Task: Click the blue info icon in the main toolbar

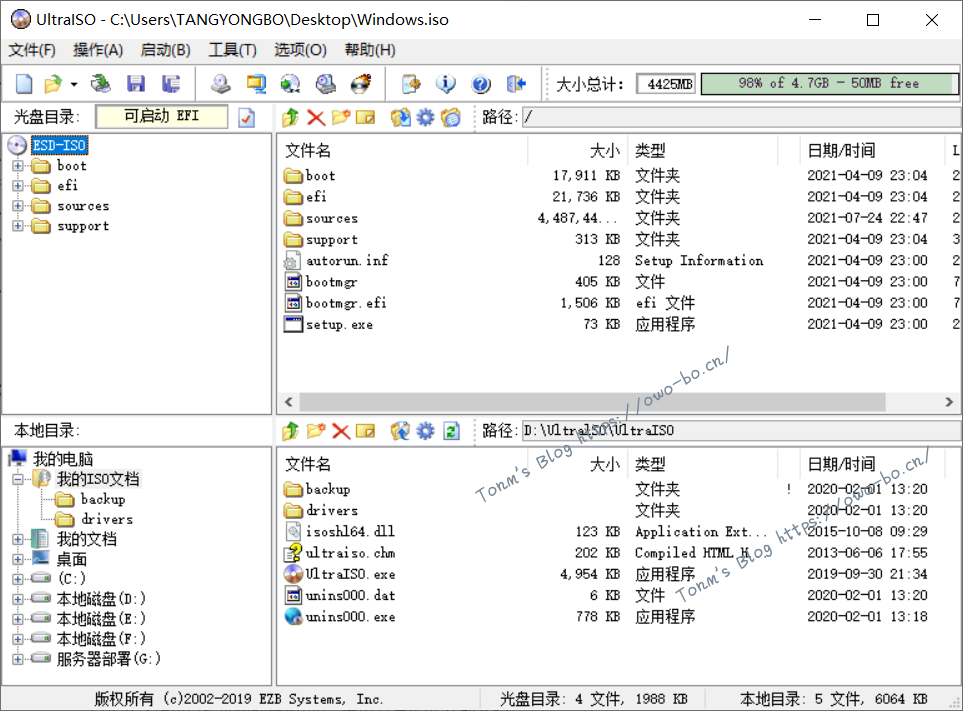Action: pos(446,84)
